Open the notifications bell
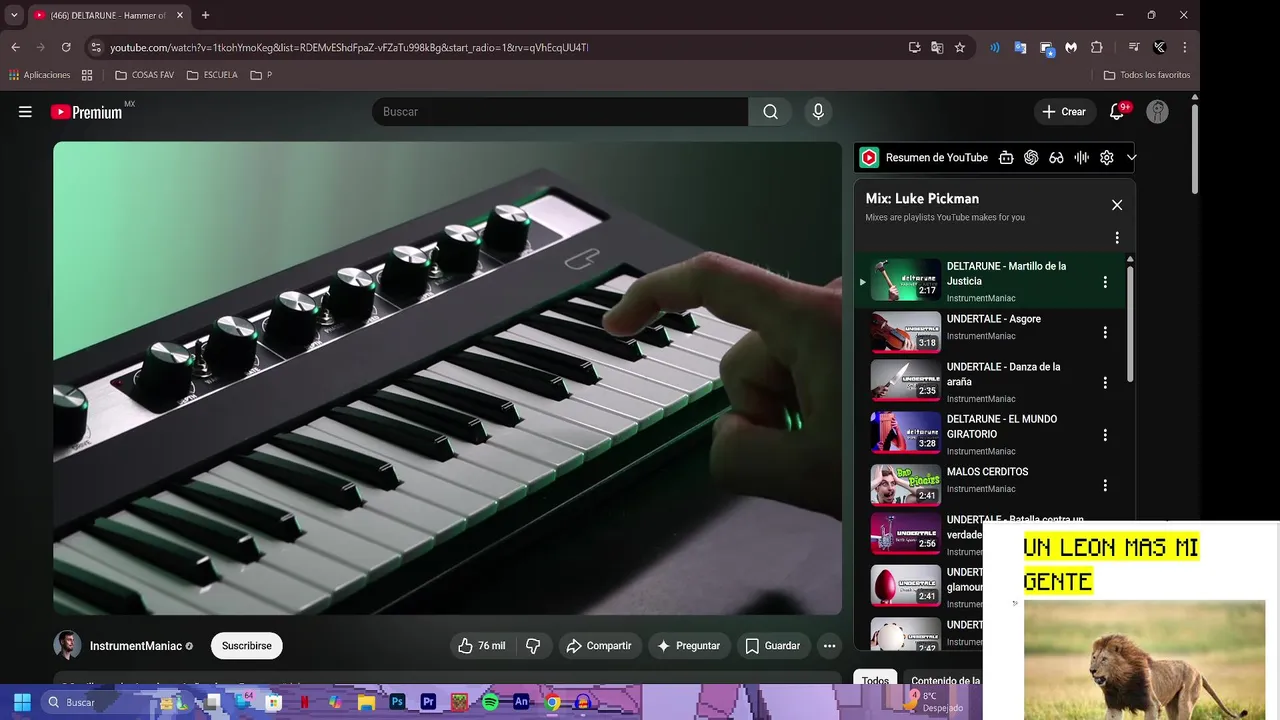This screenshot has height=720, width=1280. click(x=1117, y=112)
